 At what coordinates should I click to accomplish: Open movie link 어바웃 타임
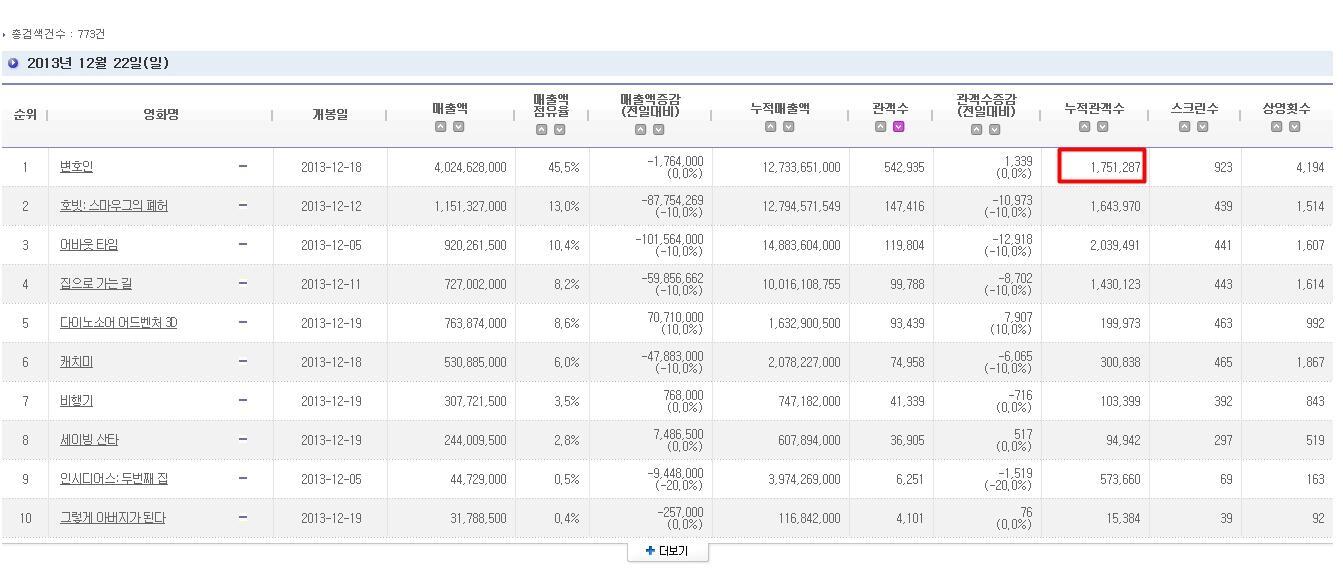click(x=89, y=245)
